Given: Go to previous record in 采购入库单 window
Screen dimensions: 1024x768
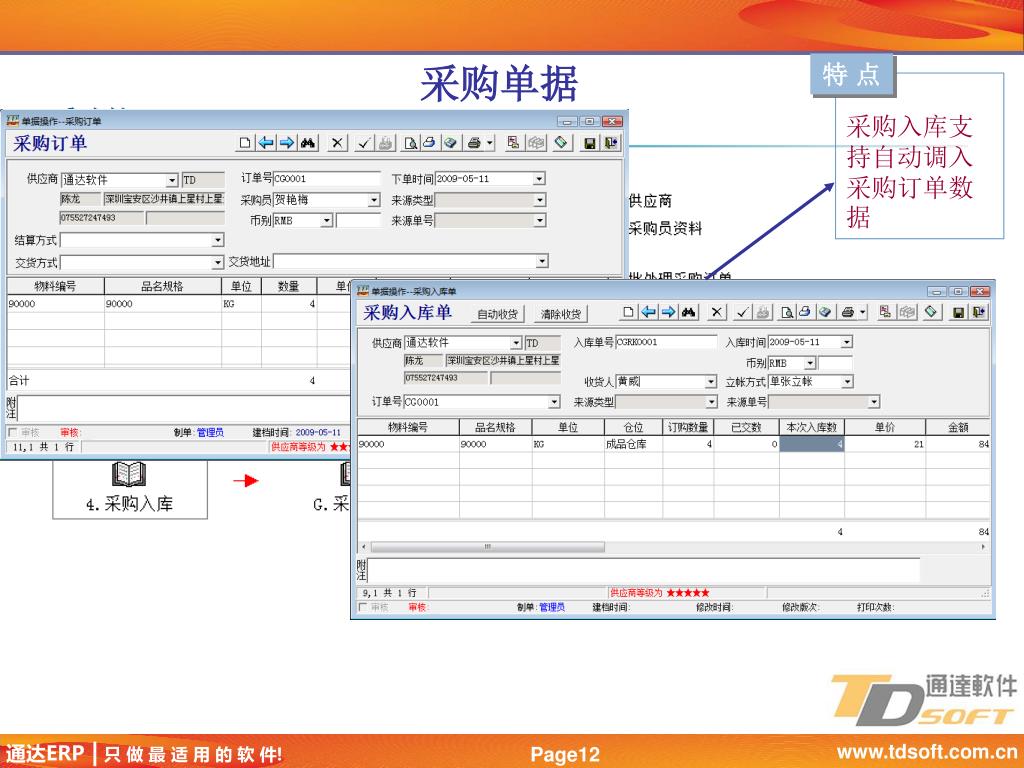Looking at the screenshot, I should click(648, 312).
